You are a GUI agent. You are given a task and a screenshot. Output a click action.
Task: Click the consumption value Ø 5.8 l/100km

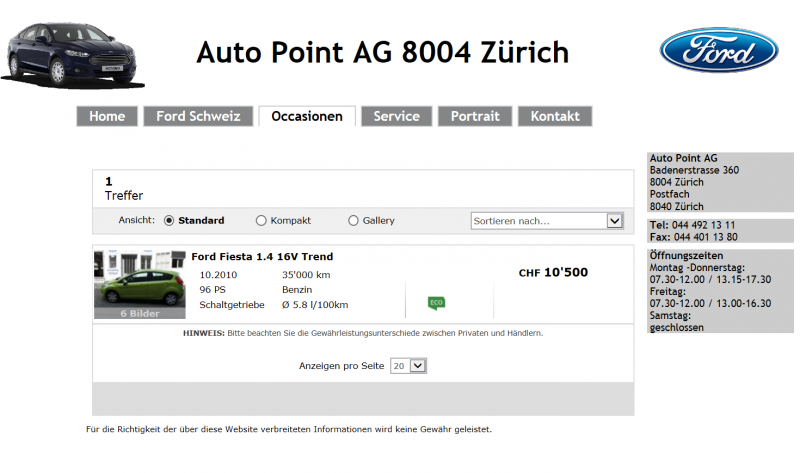(x=315, y=305)
